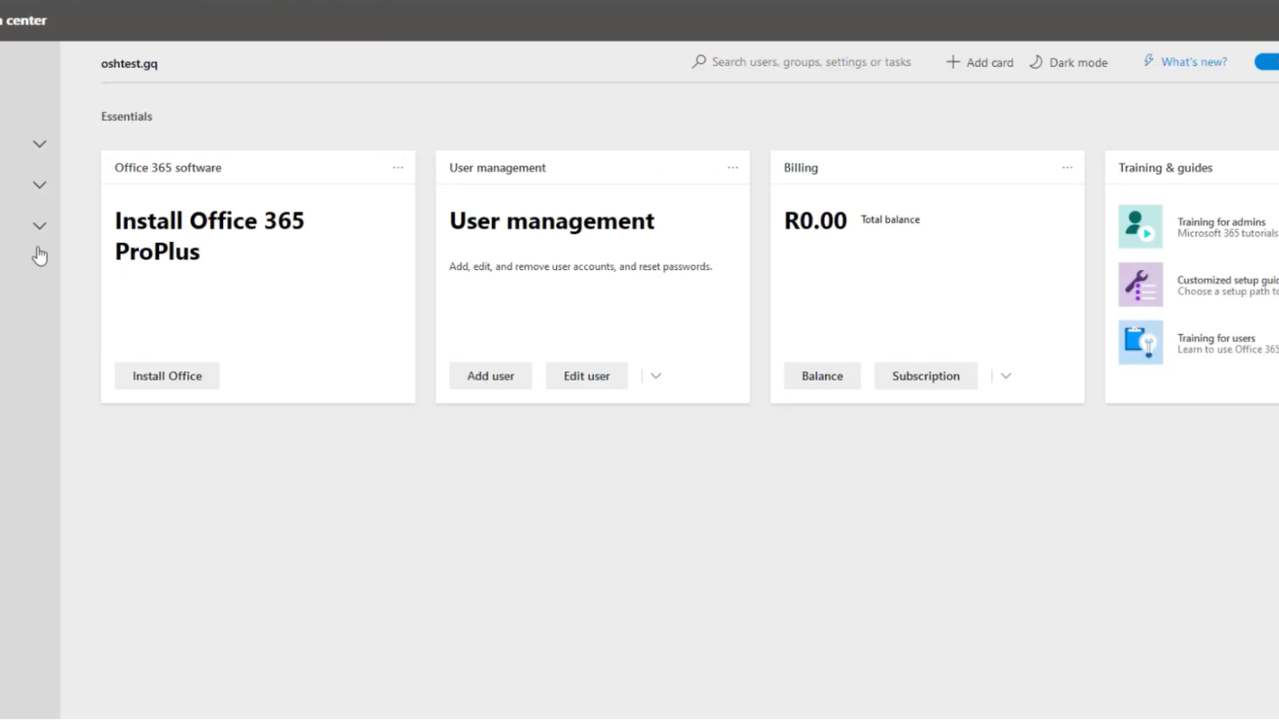Click the Customized setup guidance link text
1279x720 pixels.
1228,280
